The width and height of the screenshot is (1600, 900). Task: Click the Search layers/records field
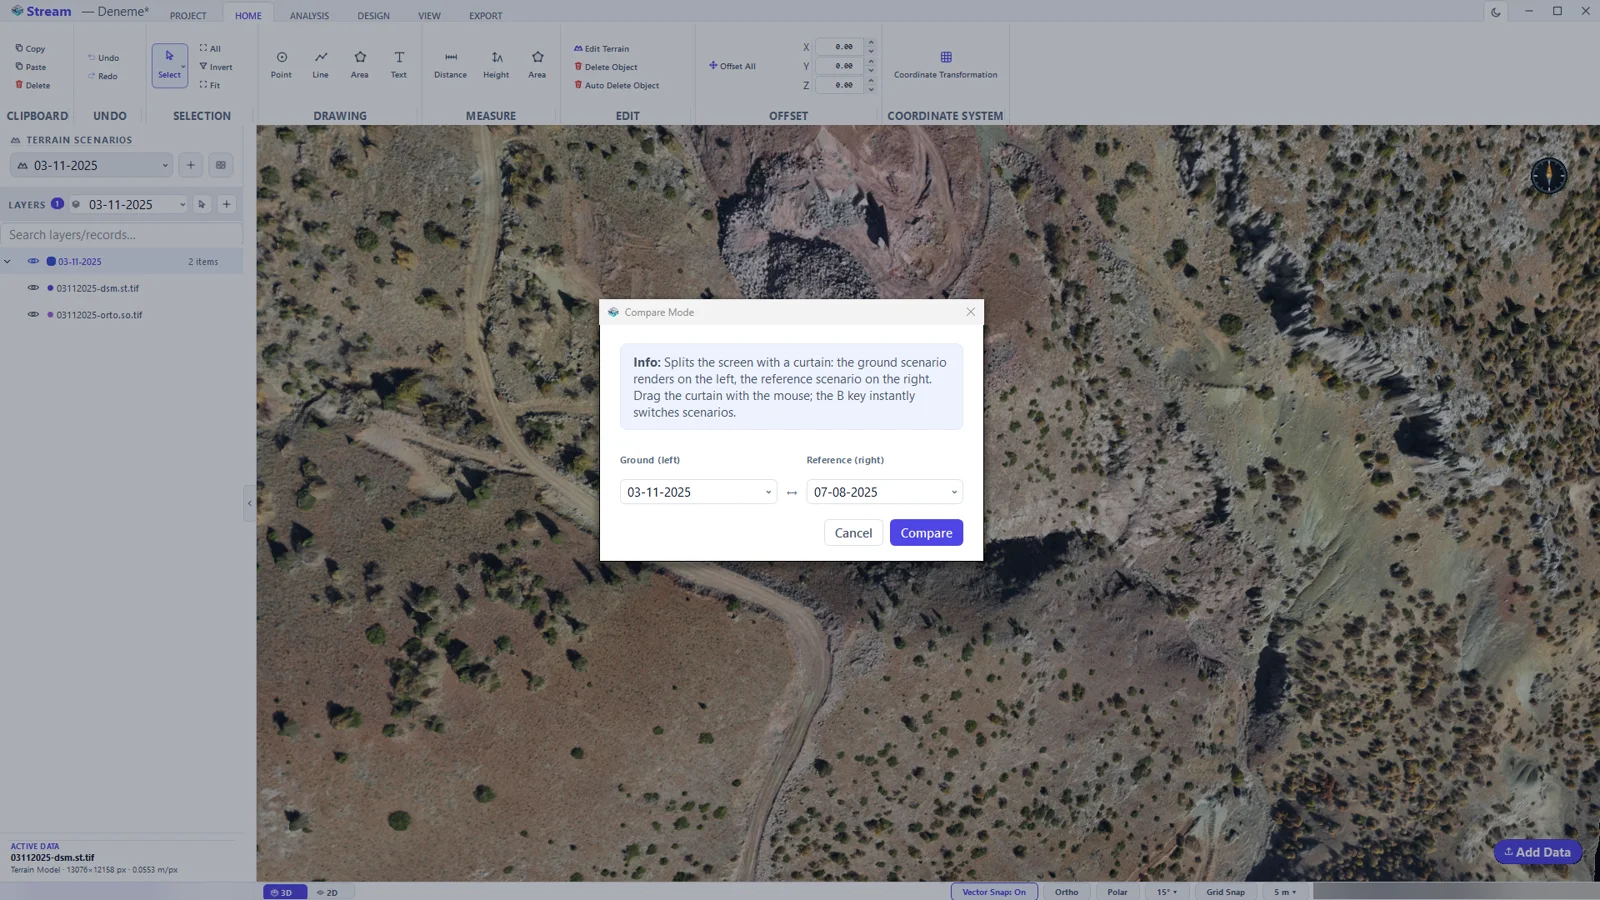(x=121, y=235)
